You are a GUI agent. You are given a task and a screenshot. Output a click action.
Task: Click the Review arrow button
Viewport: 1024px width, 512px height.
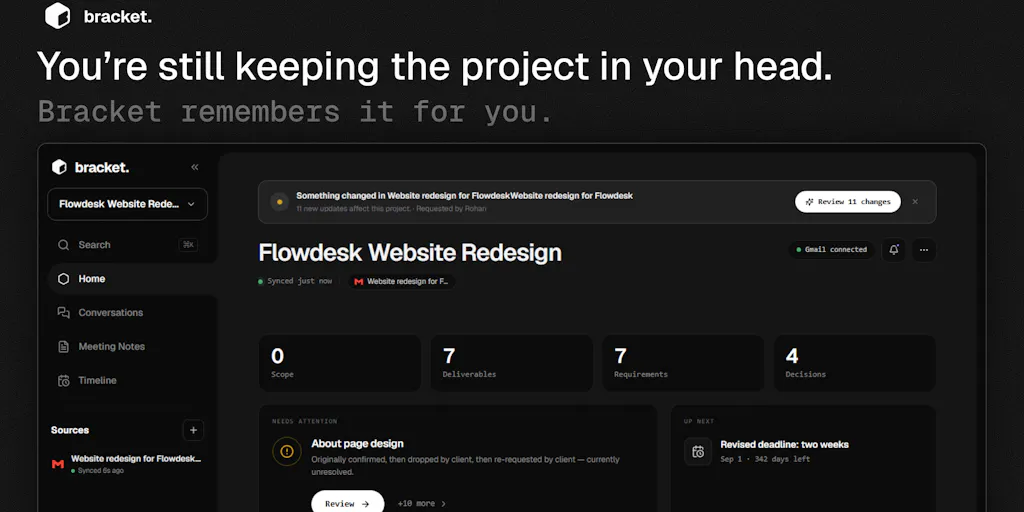347,504
